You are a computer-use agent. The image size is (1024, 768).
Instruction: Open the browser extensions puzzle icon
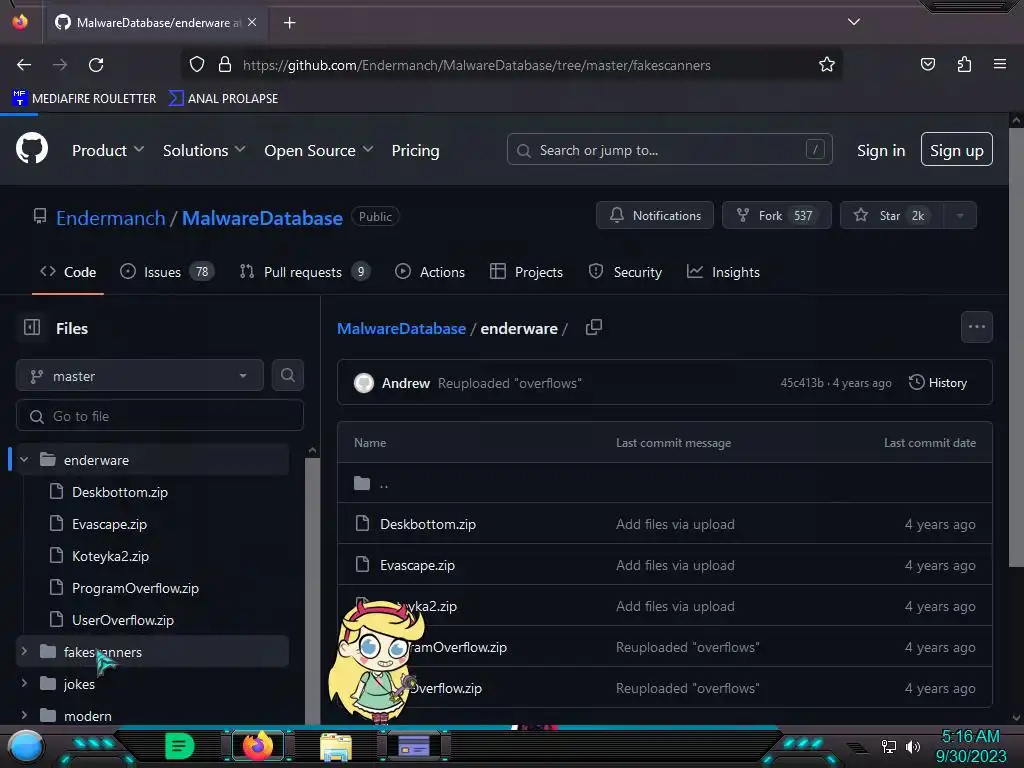click(964, 64)
